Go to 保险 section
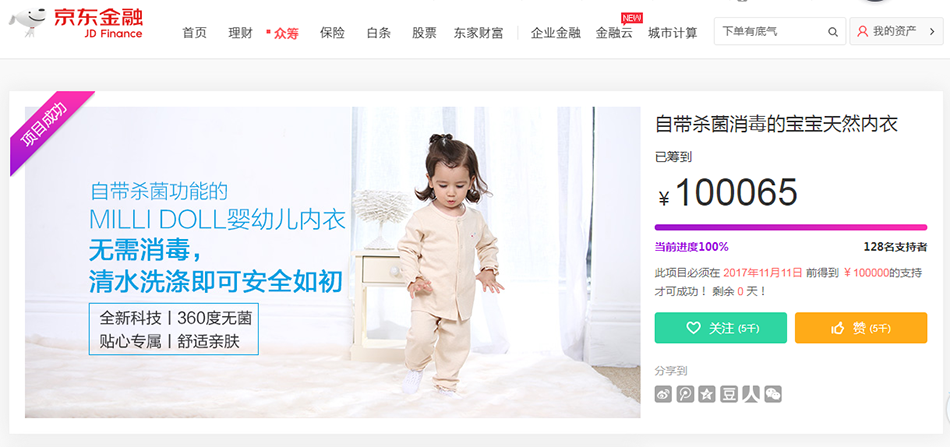950x447 pixels. tap(333, 33)
